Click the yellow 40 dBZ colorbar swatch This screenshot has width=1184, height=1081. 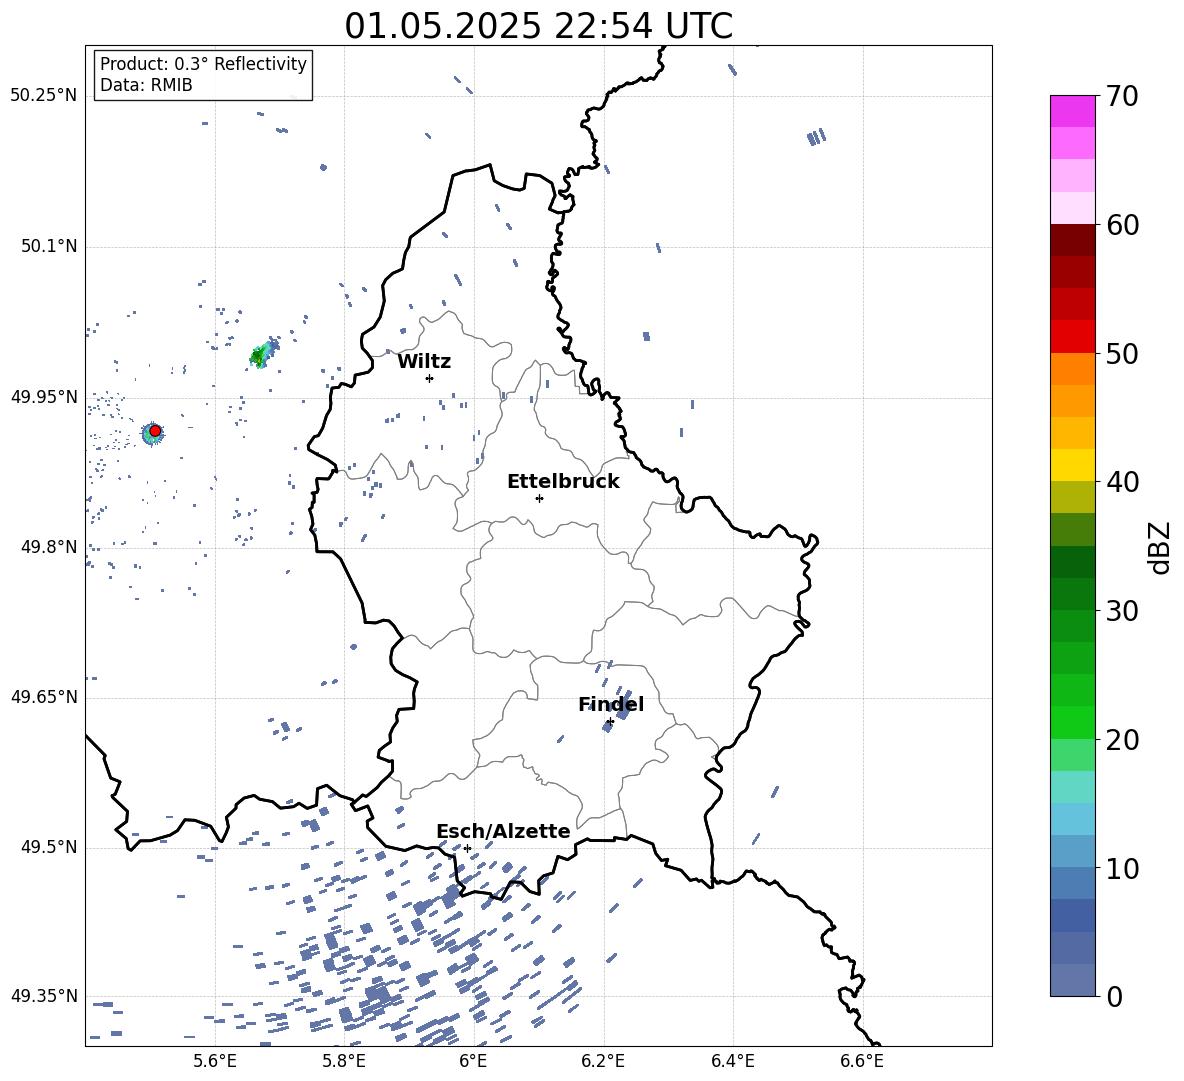click(x=1072, y=465)
